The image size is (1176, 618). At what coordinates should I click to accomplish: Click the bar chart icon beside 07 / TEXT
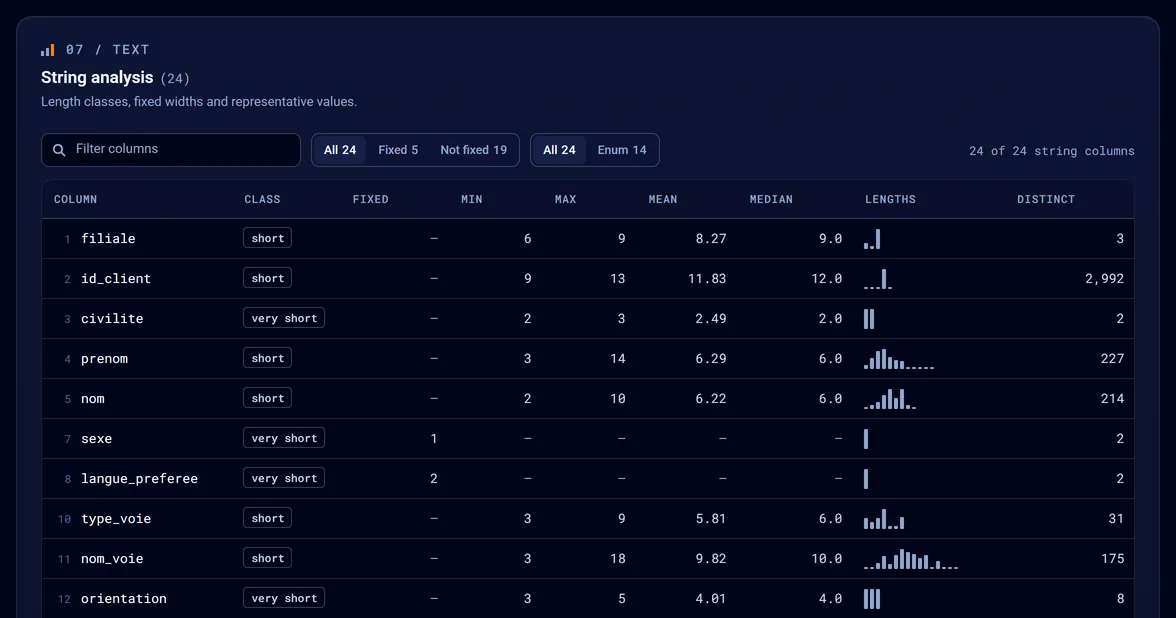coord(47,50)
